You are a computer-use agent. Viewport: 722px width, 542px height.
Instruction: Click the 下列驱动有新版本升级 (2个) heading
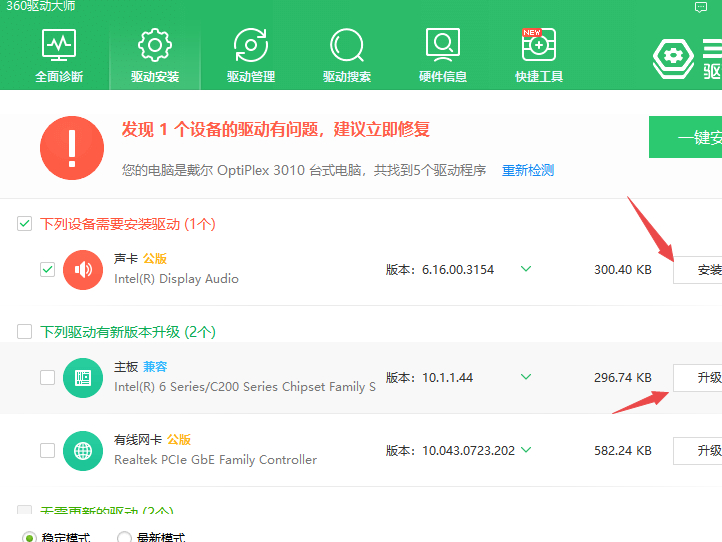click(x=128, y=332)
